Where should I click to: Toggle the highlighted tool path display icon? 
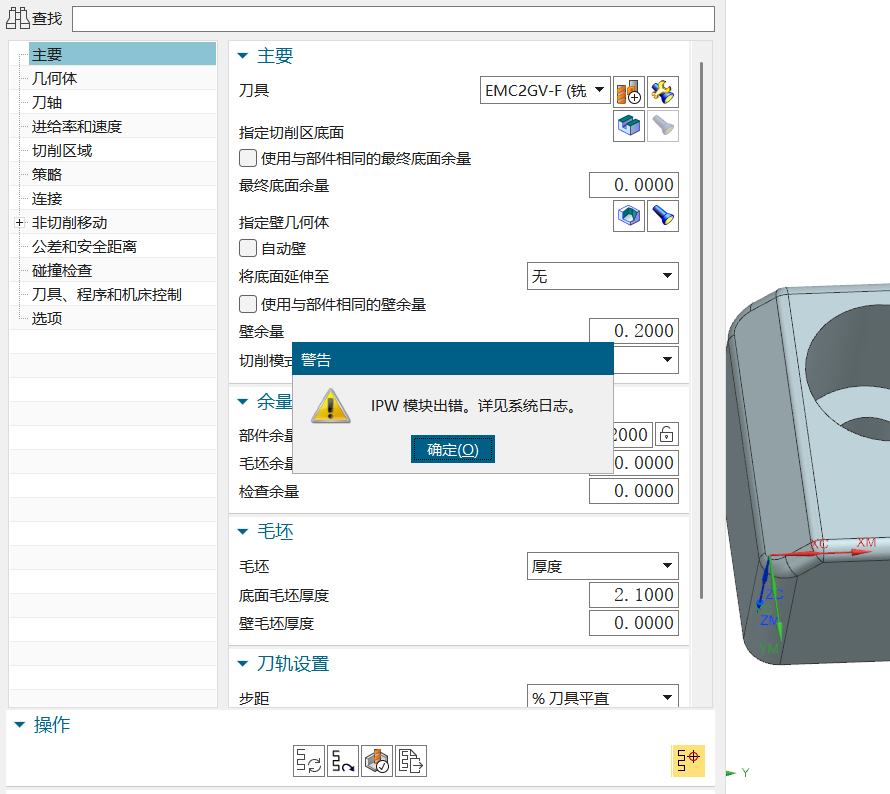click(688, 761)
